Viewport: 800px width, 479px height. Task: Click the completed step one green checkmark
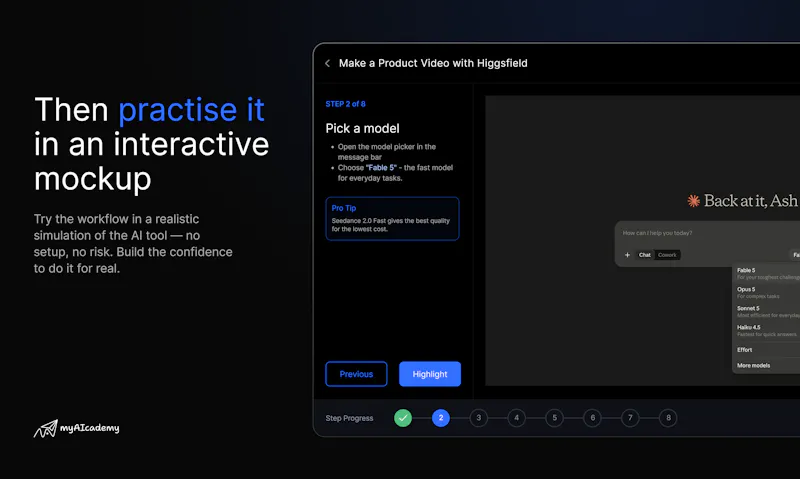tap(403, 418)
